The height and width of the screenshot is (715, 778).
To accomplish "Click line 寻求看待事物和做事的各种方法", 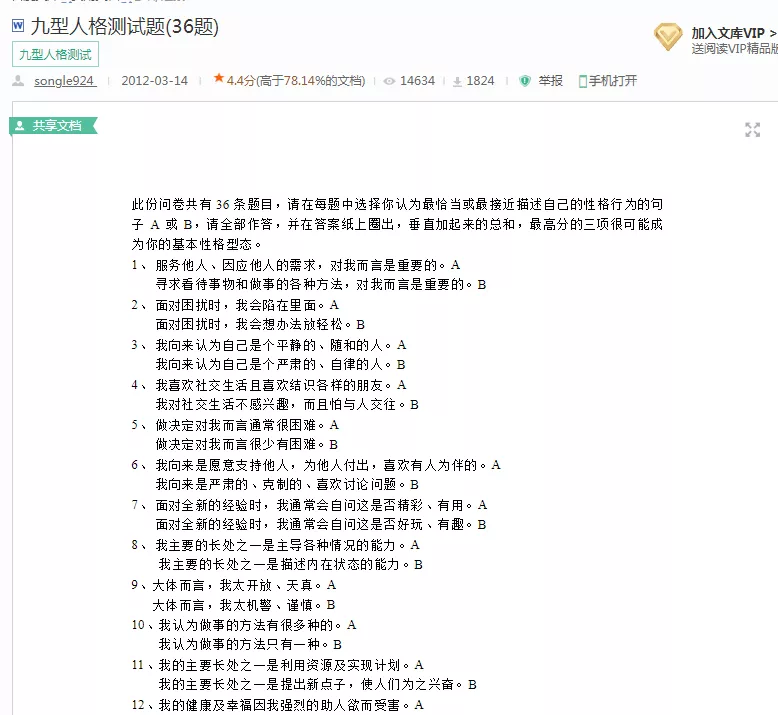I will click(321, 285).
